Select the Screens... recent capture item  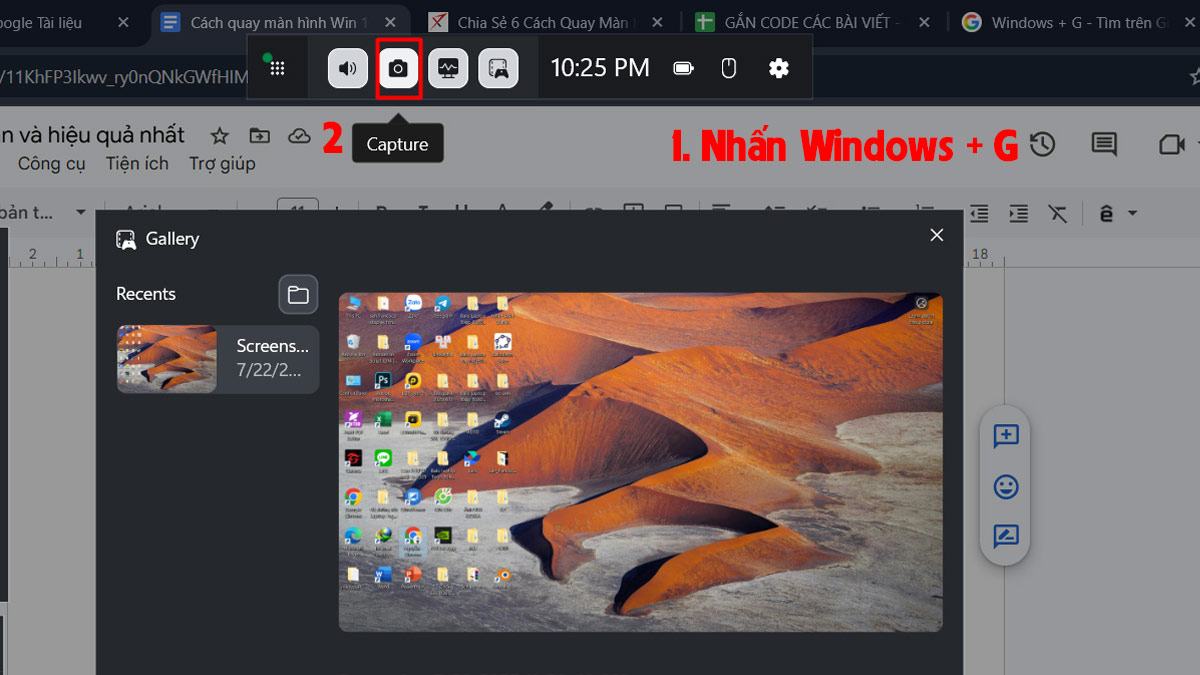pos(218,359)
